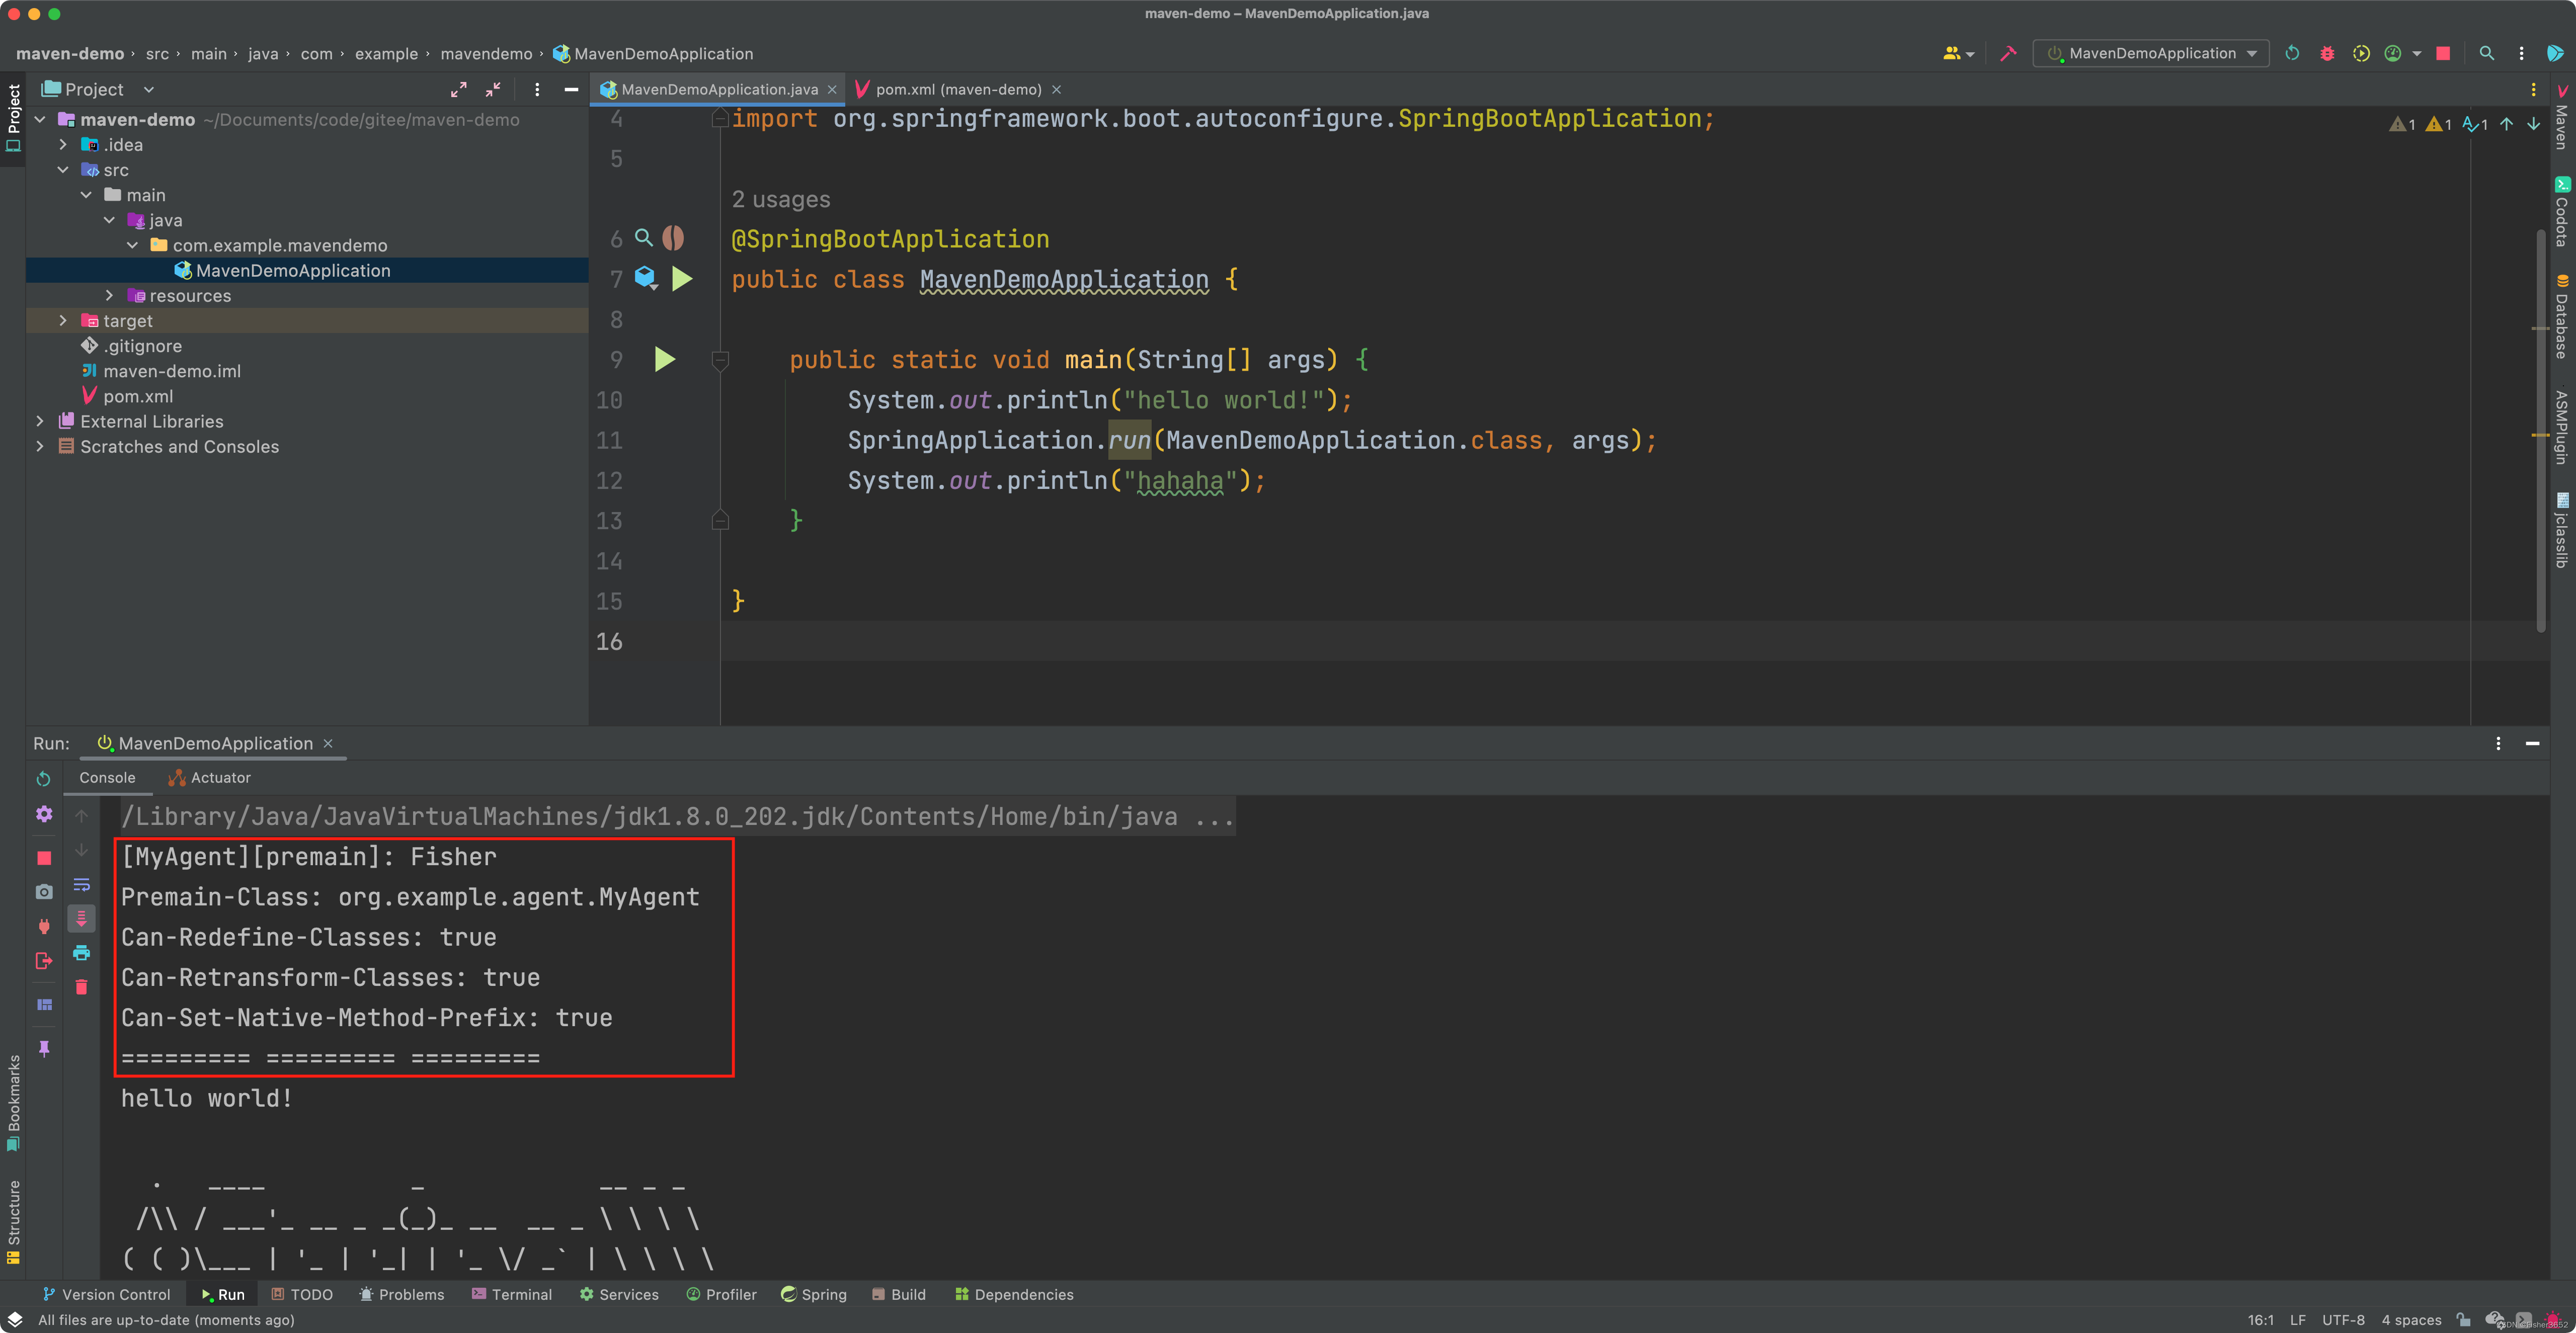Open the Spring tool window
This screenshot has width=2576, height=1333.
(813, 1294)
